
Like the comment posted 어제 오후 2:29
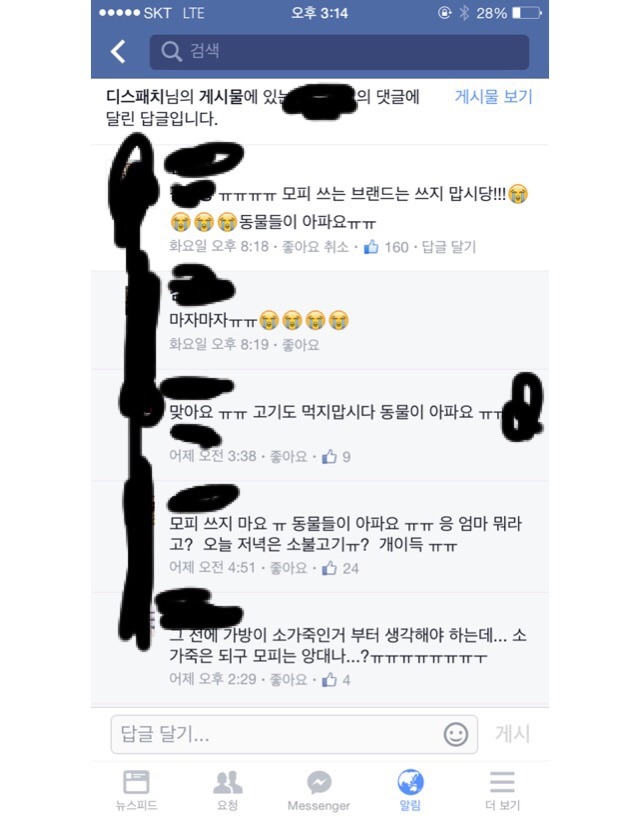[x=288, y=680]
